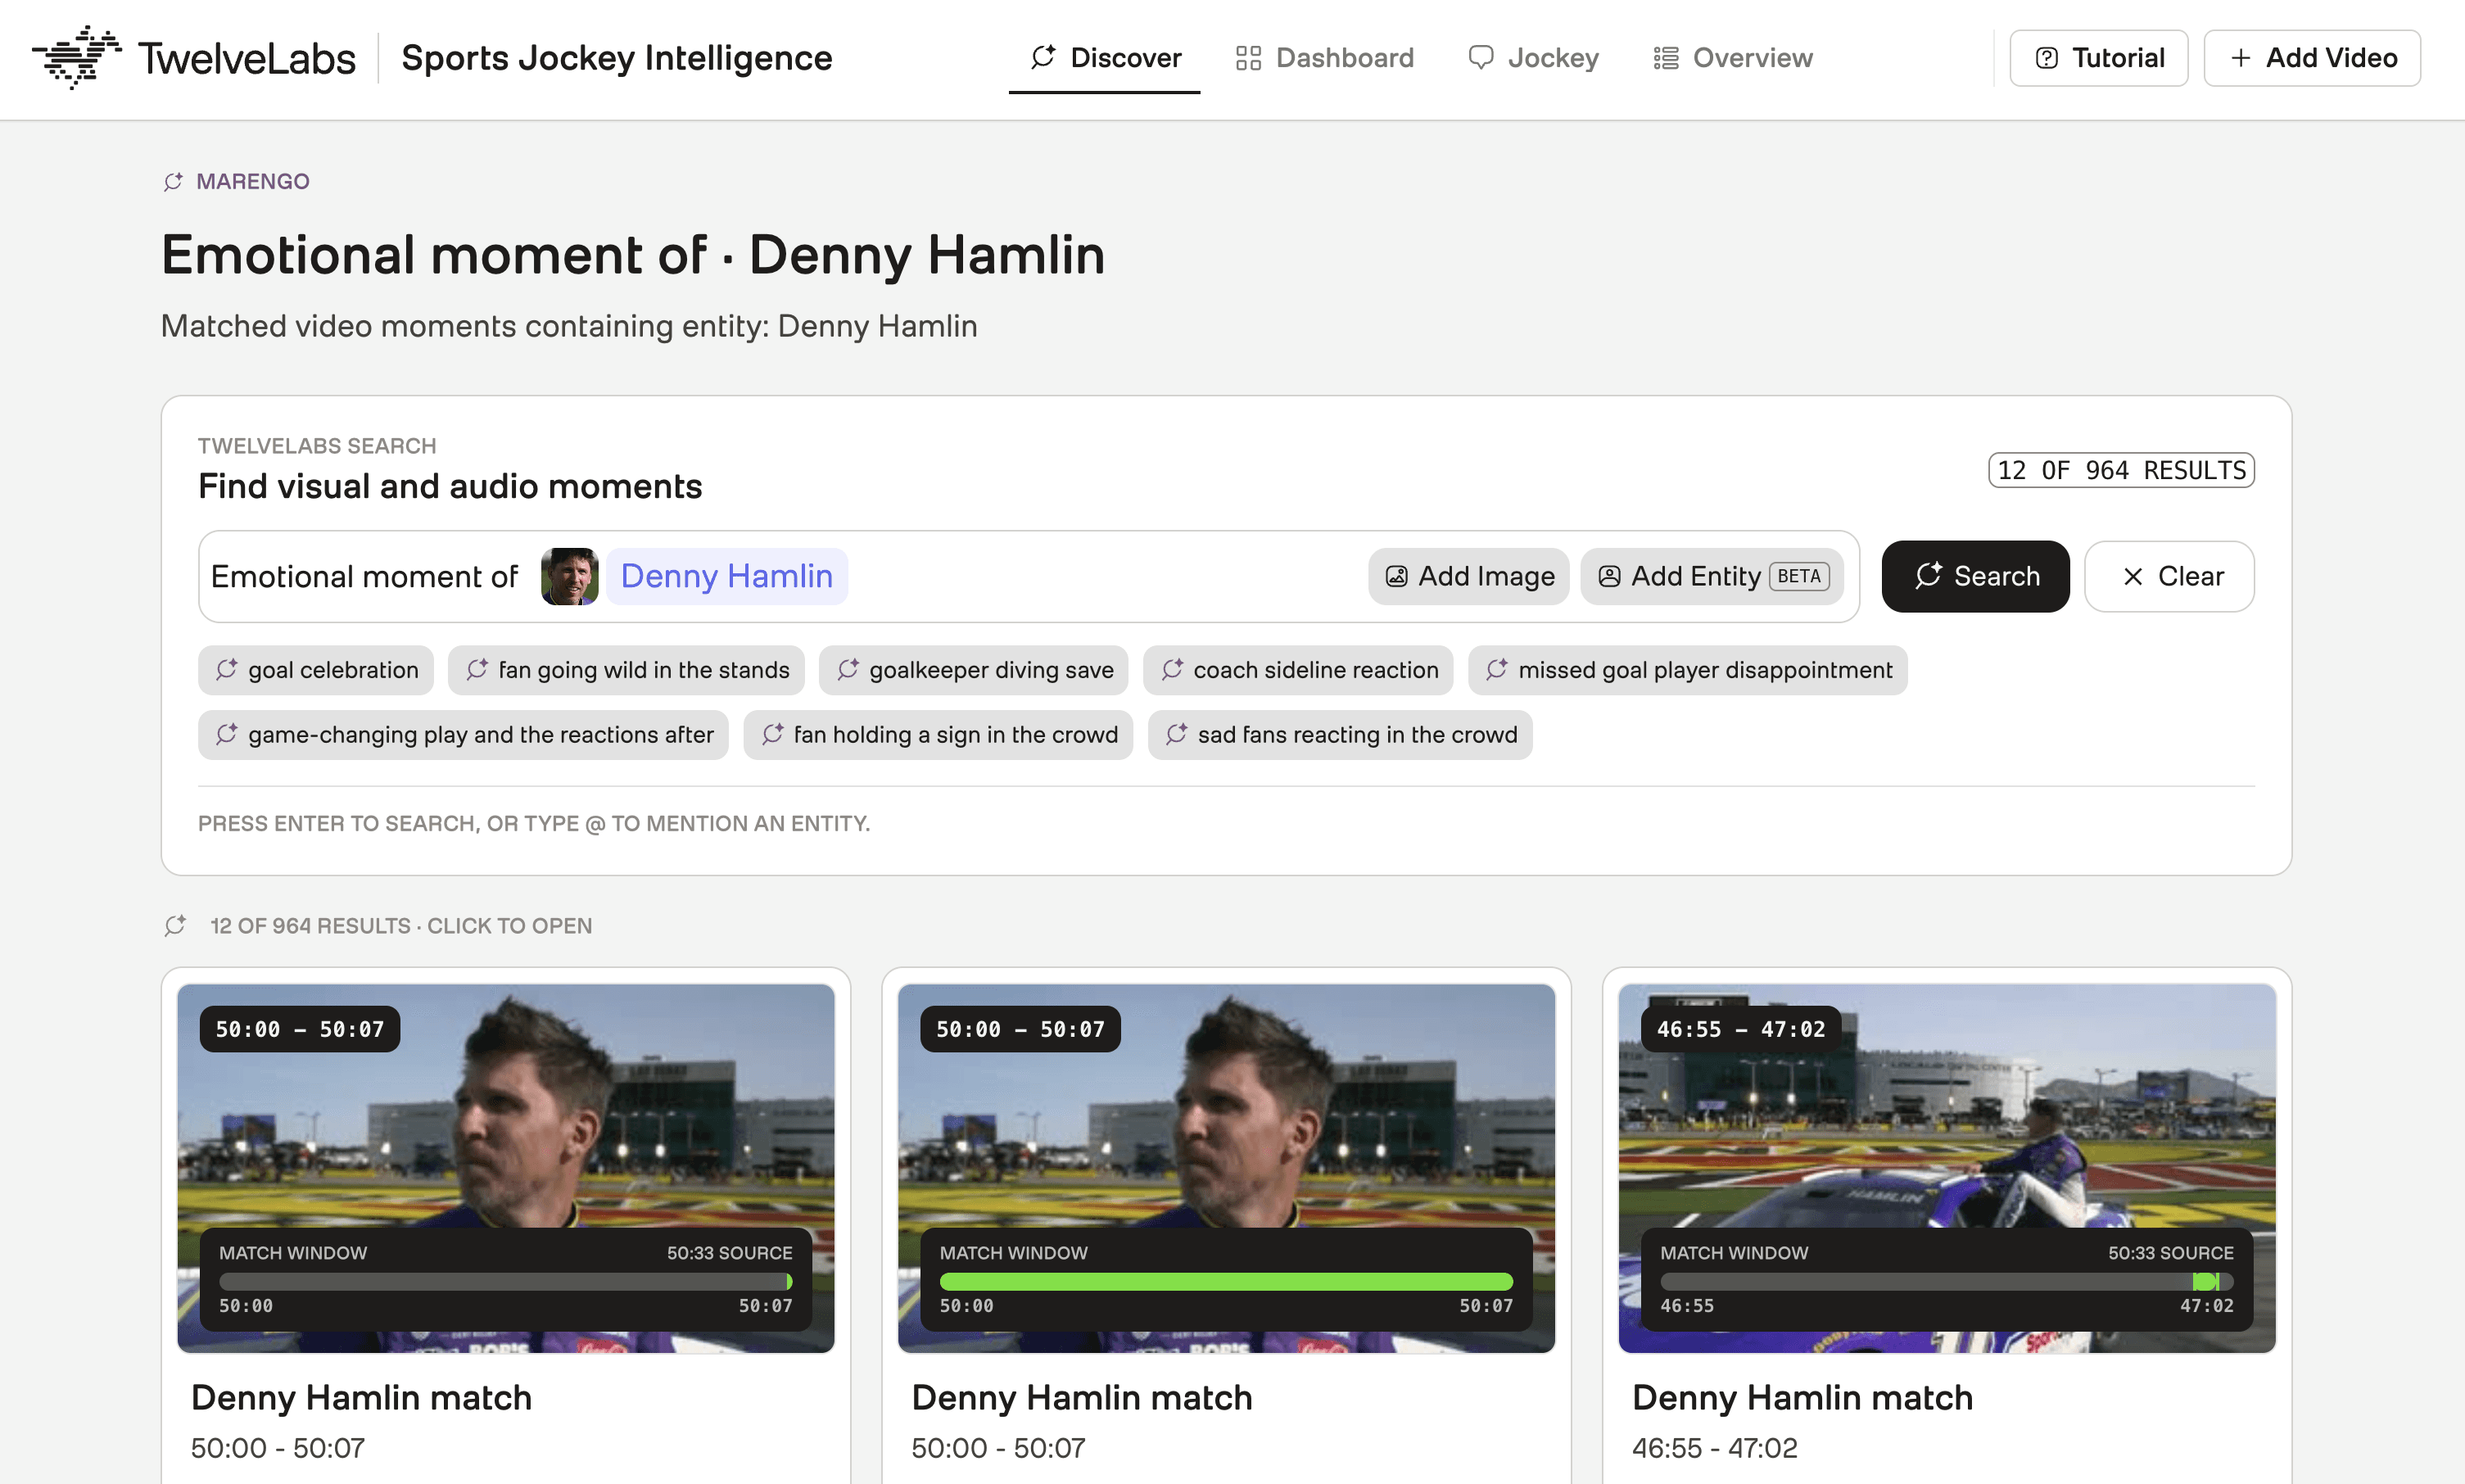Choose 'fan going wild in the stands' suggestion

[x=627, y=670]
